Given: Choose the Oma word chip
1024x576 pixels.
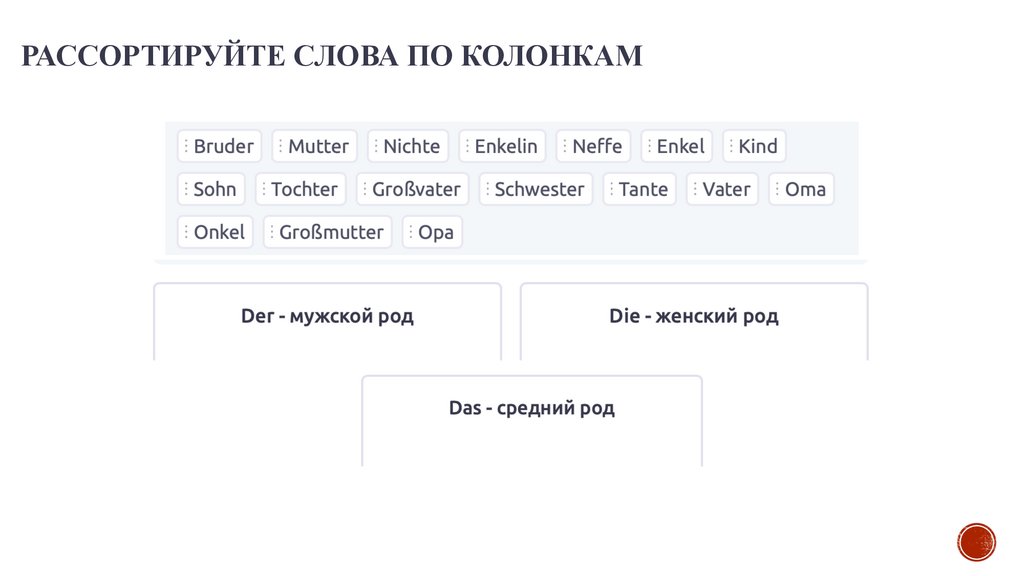Looking at the screenshot, I should coord(804,189).
